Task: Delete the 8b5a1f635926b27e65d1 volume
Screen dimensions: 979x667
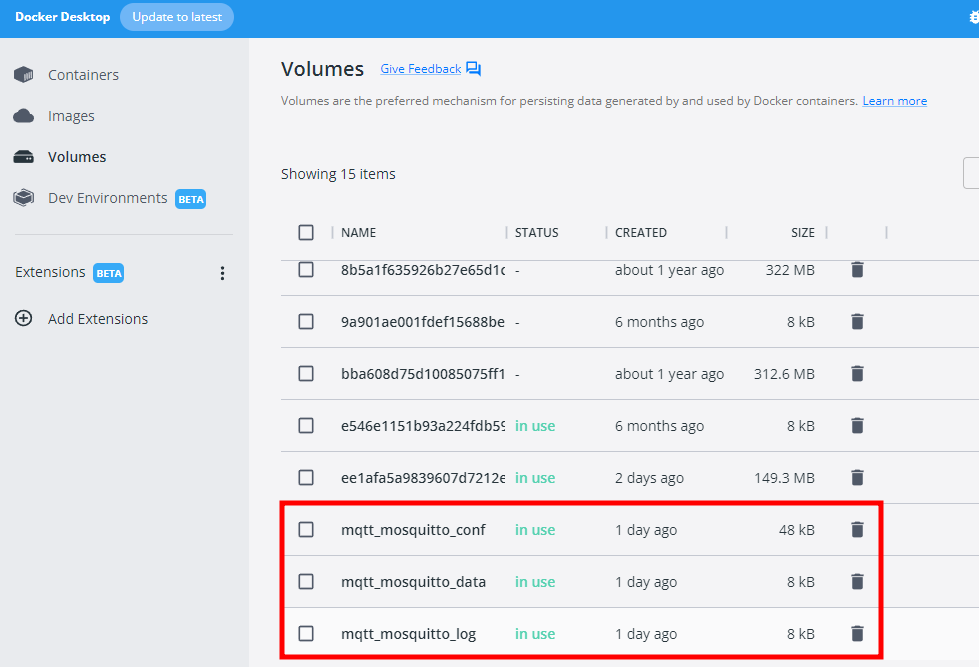Action: [x=857, y=270]
